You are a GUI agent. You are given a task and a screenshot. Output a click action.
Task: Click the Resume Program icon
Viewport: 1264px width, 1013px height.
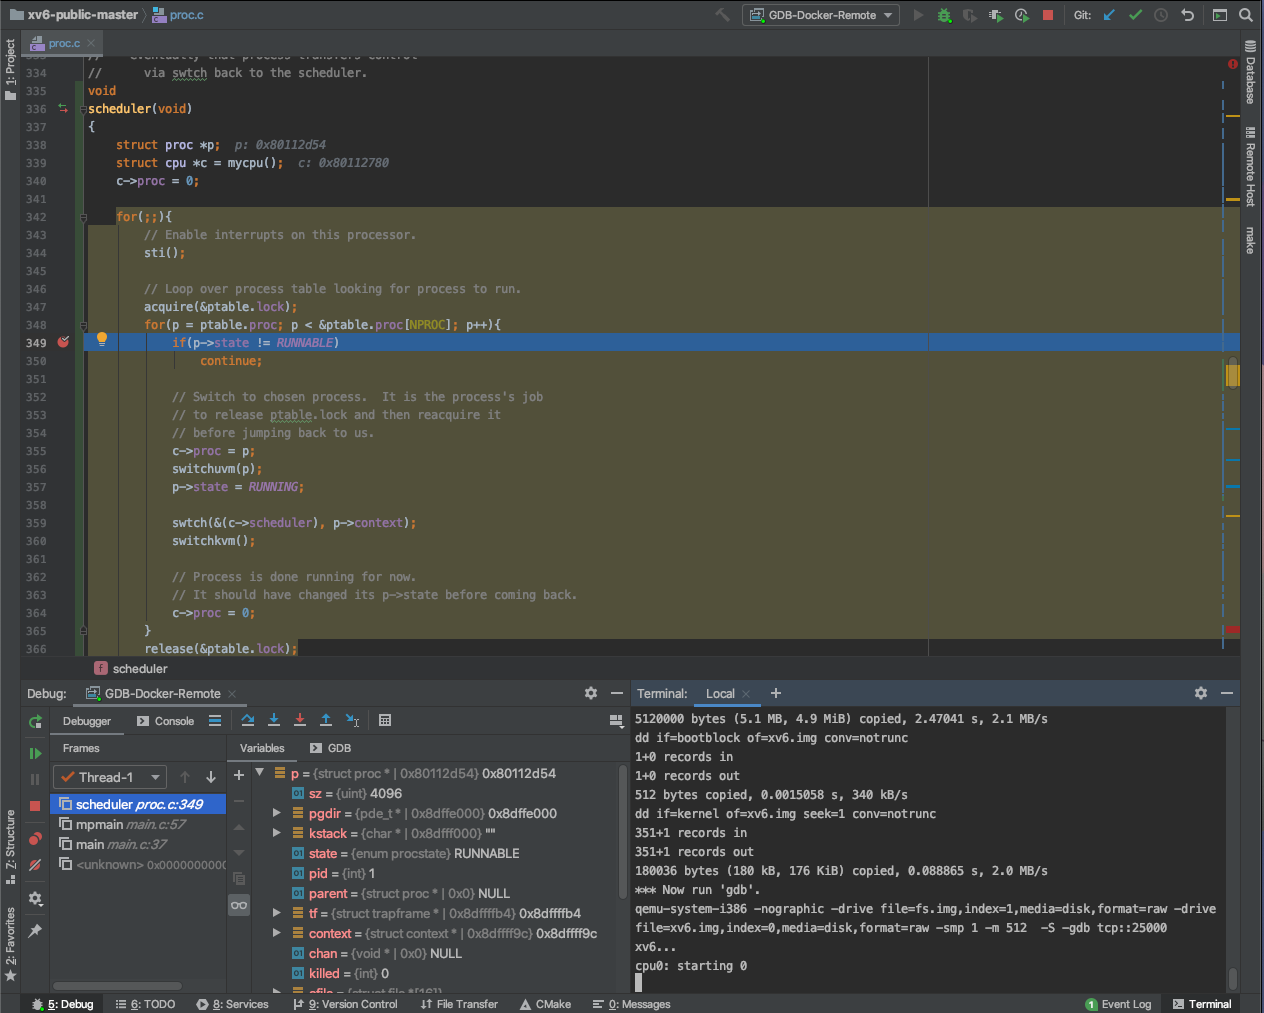pyautogui.click(x=35, y=752)
